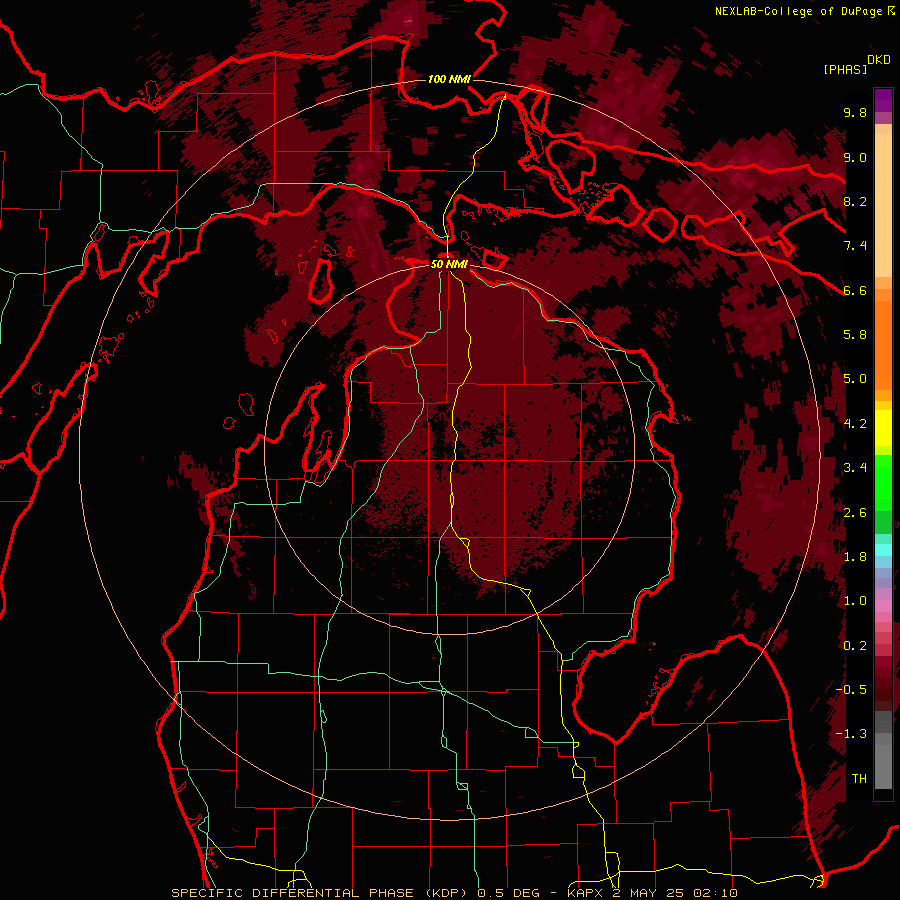This screenshot has width=900, height=900.
Task: Click the 1.0 value on the color scale
Action: [855, 601]
